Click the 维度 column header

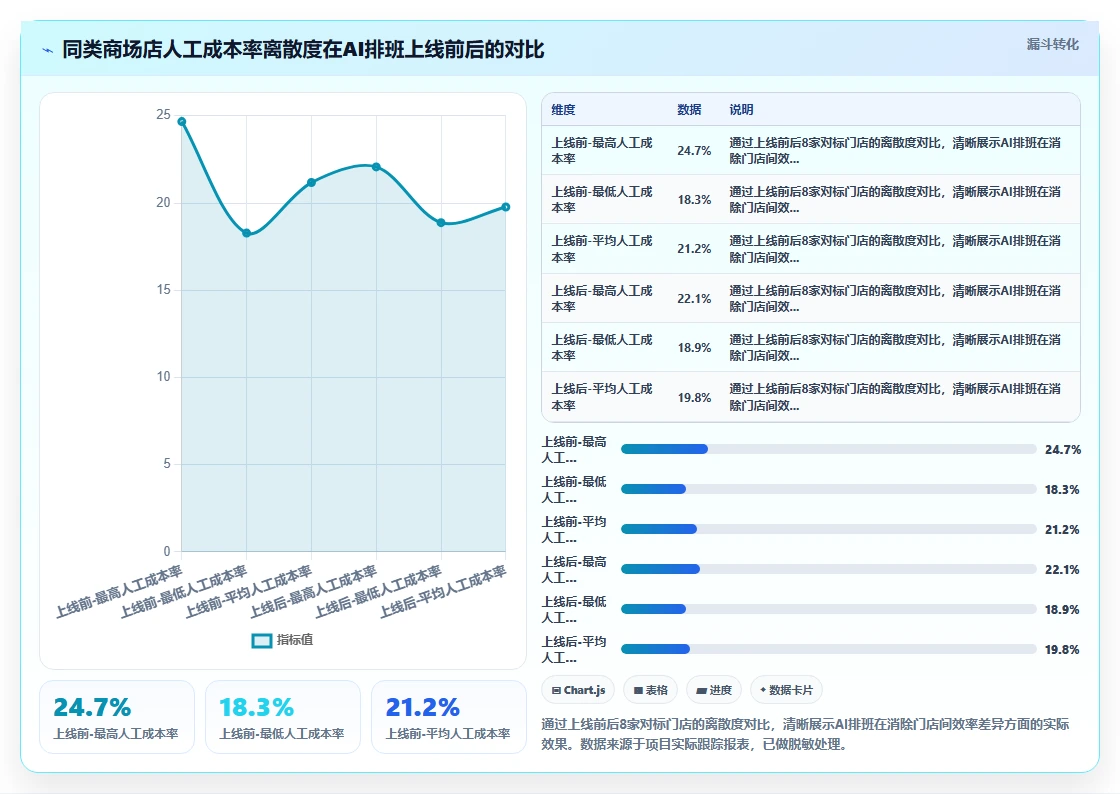(563, 110)
